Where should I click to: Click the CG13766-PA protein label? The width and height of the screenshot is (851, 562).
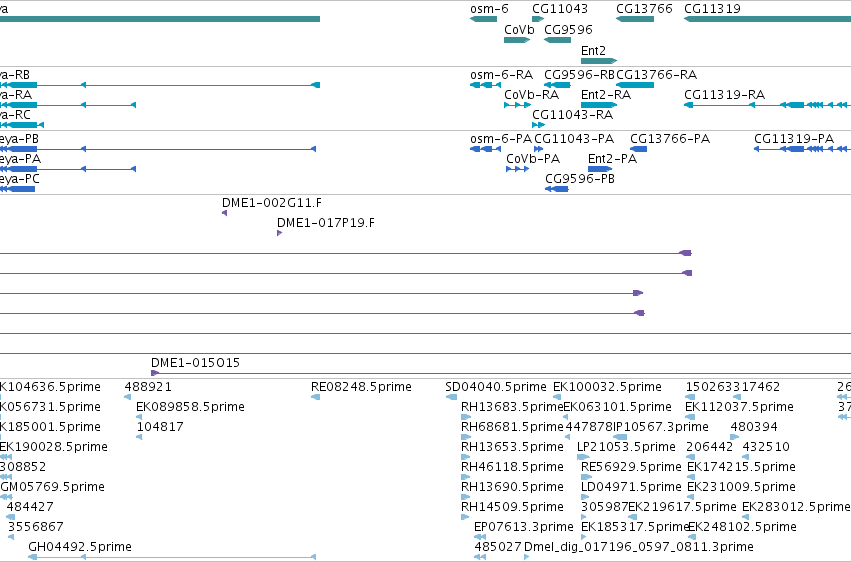(x=670, y=139)
